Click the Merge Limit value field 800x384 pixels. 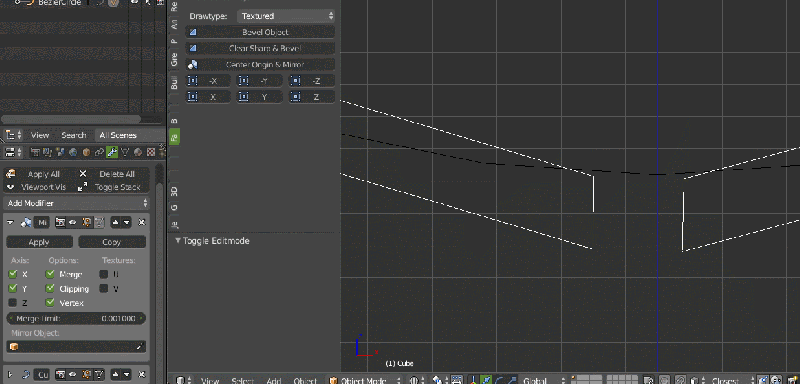pos(77,318)
